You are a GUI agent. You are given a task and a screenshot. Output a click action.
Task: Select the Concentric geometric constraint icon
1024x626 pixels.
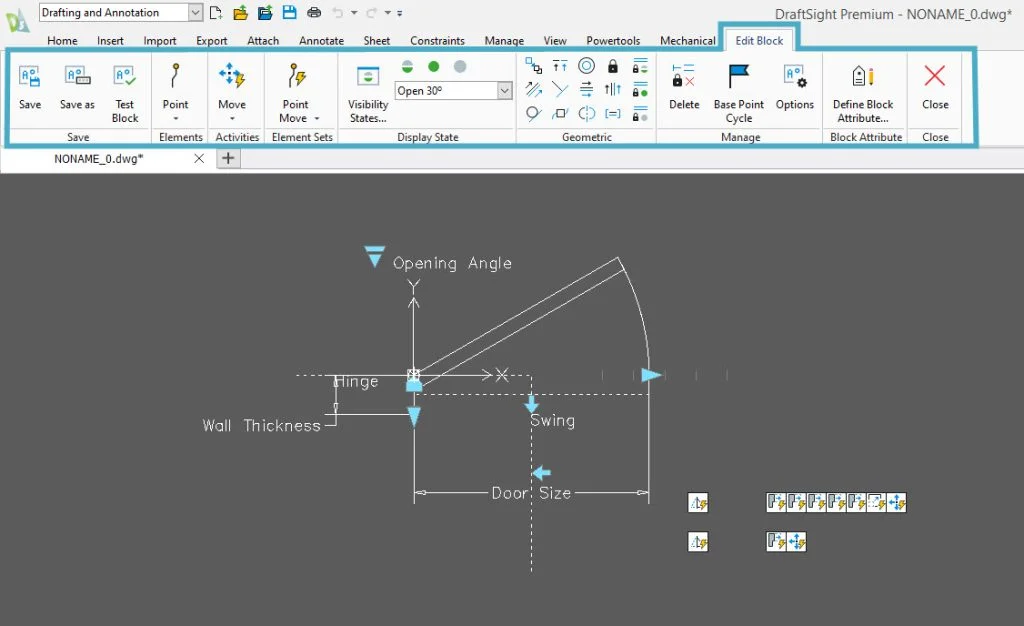click(587, 66)
